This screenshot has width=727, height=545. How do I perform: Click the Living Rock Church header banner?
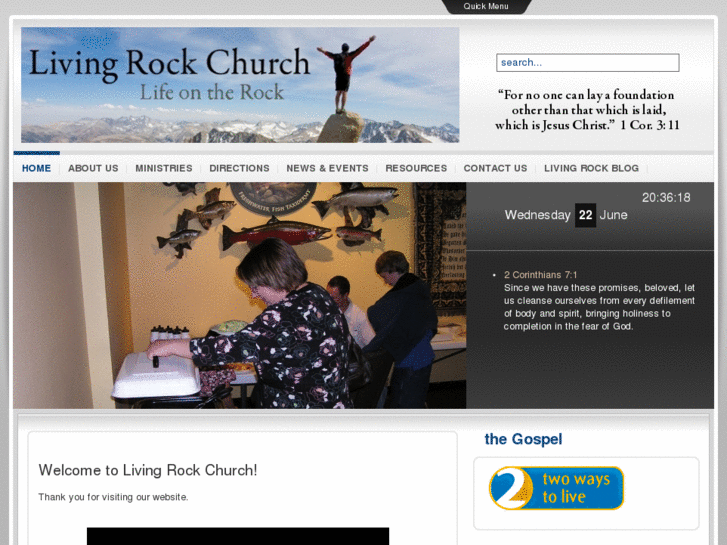[240, 85]
